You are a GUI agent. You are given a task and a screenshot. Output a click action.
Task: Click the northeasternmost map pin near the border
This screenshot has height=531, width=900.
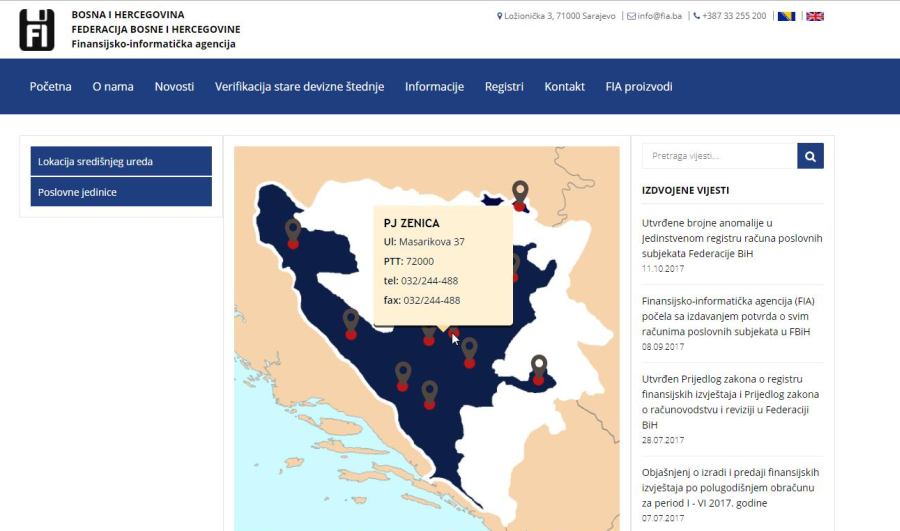(x=519, y=193)
